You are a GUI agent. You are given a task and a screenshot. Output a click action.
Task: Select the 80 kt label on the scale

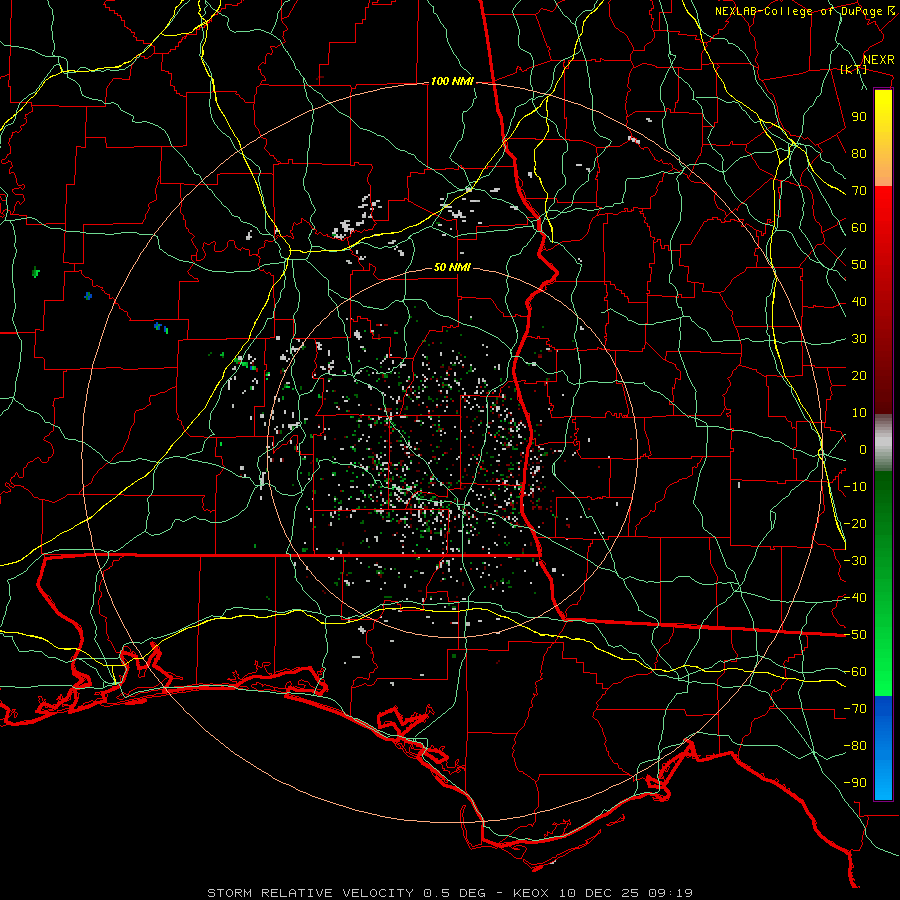(859, 153)
